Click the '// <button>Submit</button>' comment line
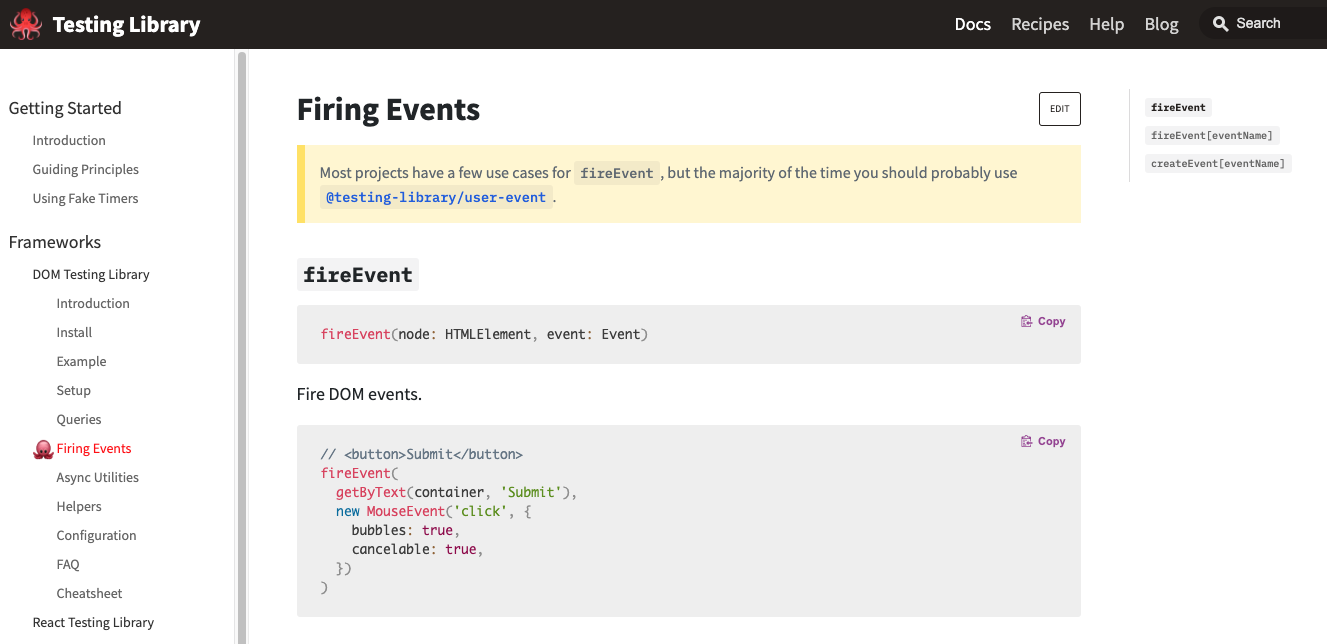Screen dimensions: 1327x644 (422, 454)
